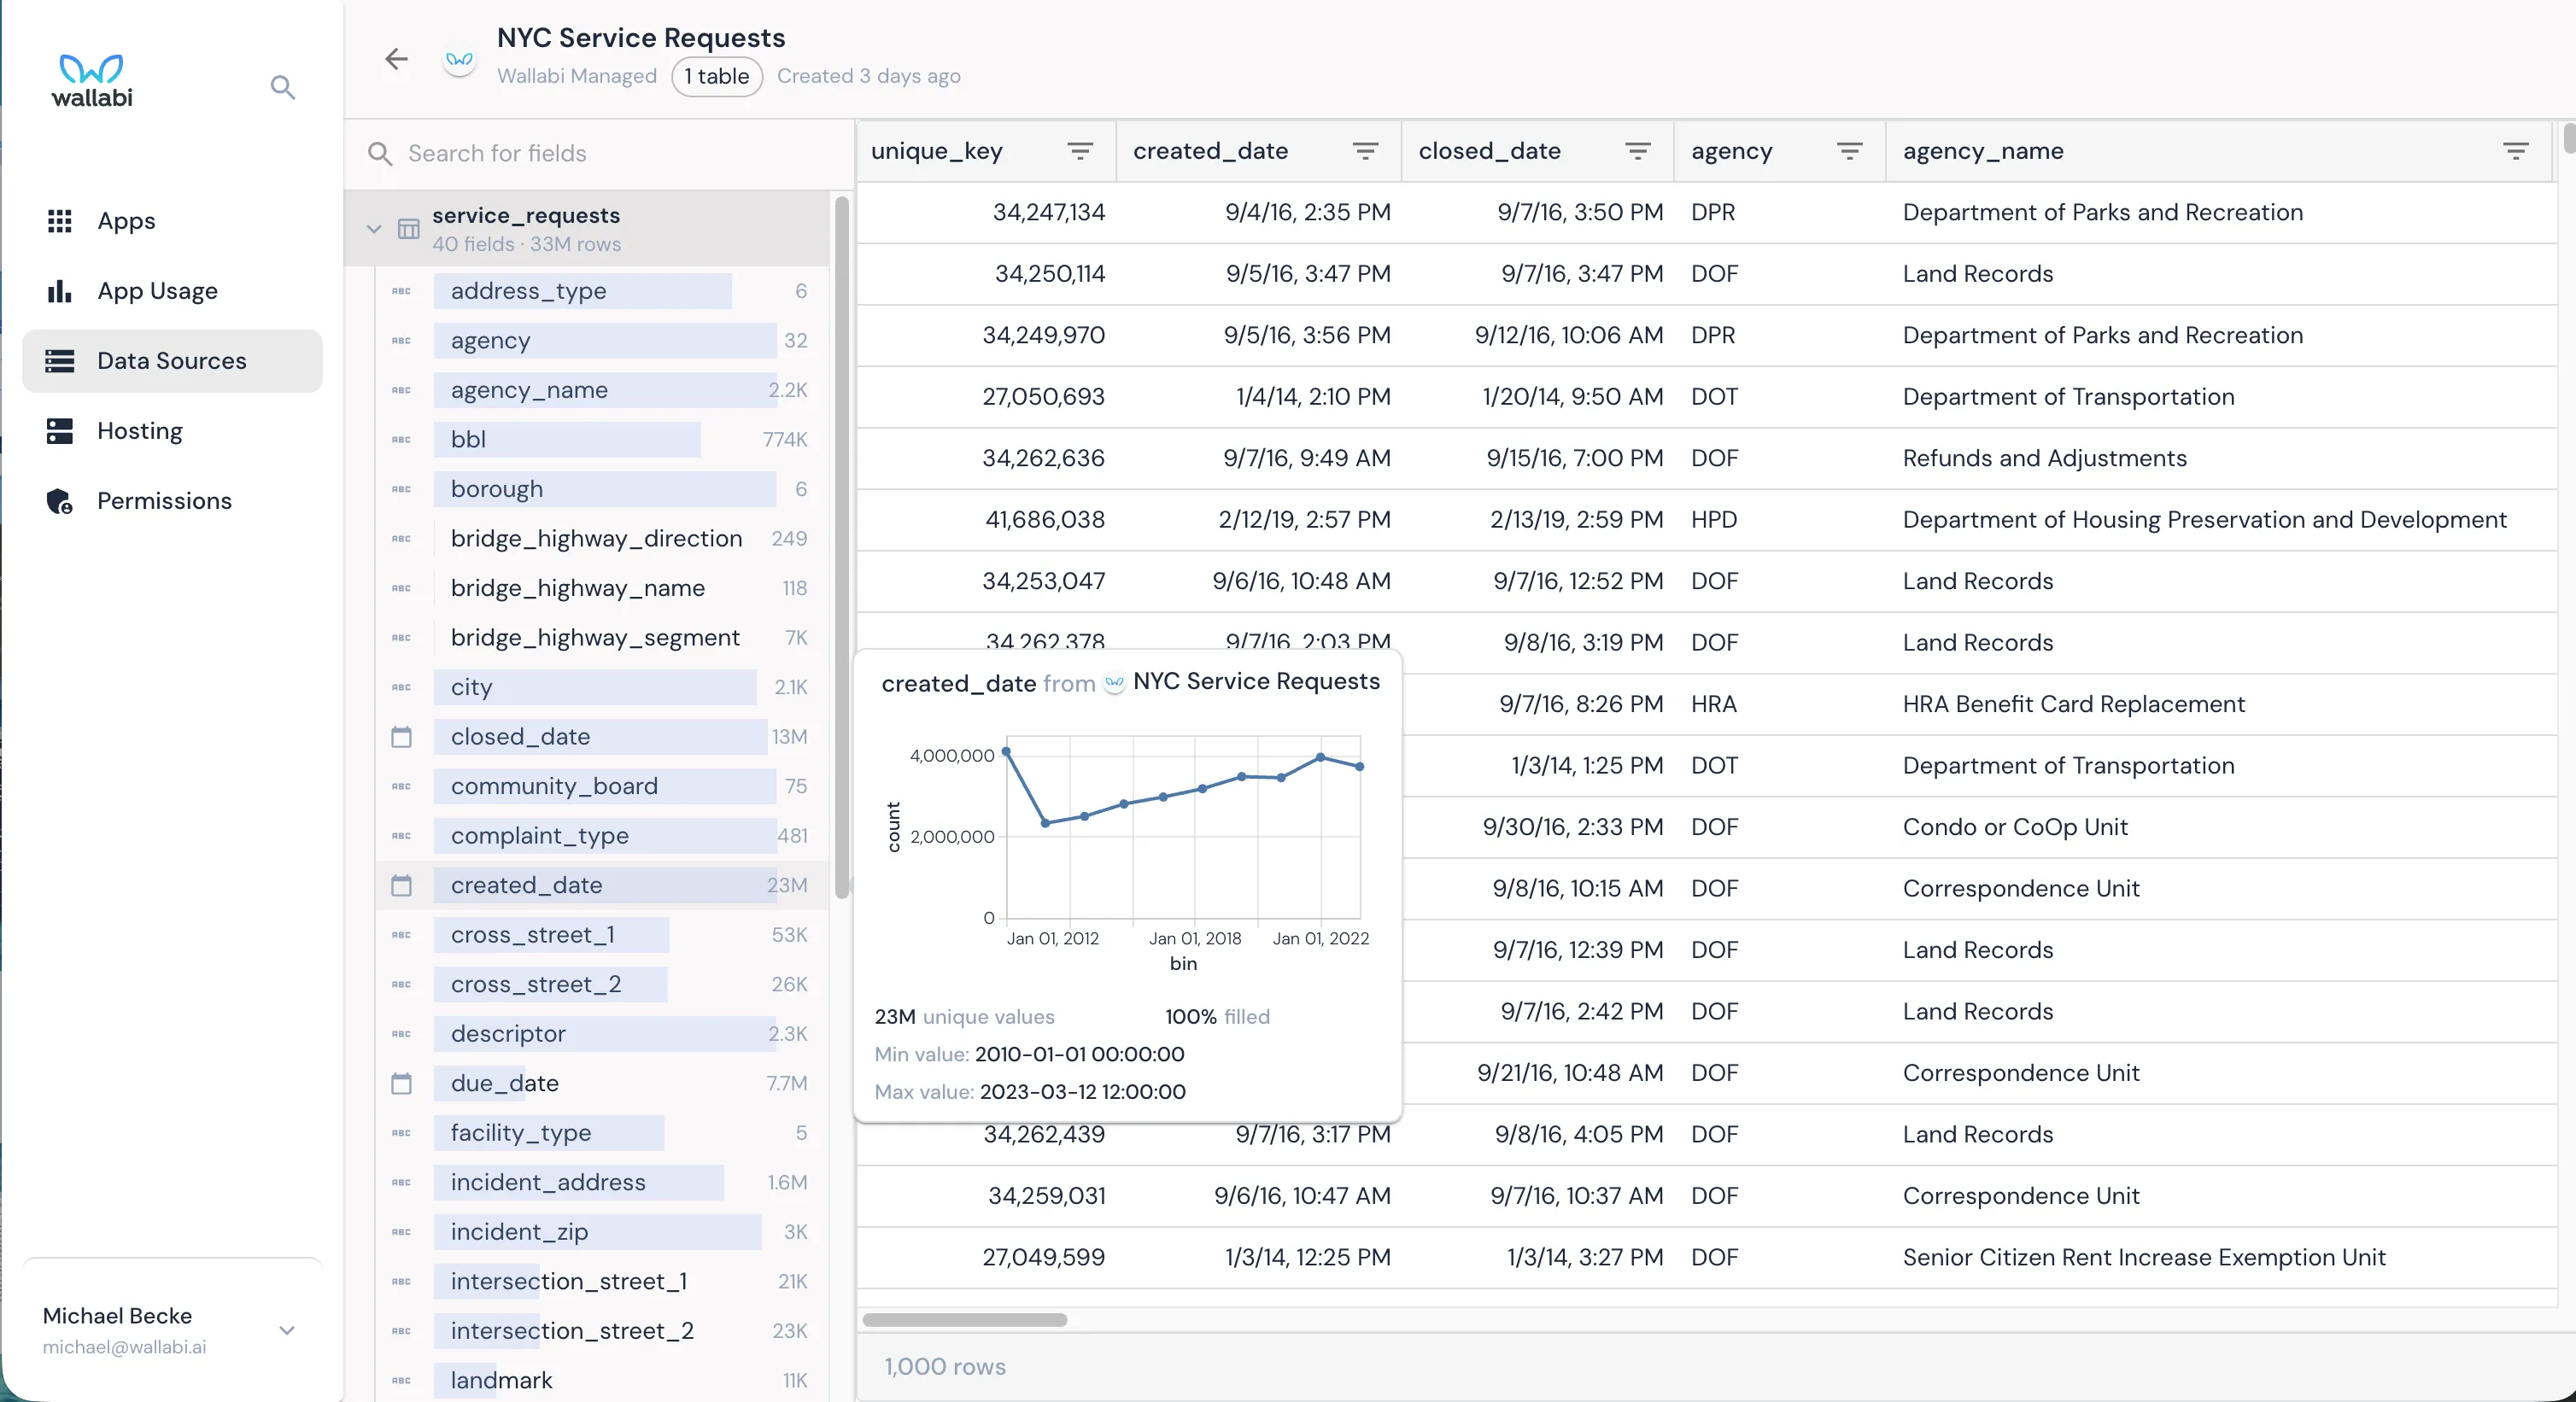Open the filter on the unique_key column

1080,151
